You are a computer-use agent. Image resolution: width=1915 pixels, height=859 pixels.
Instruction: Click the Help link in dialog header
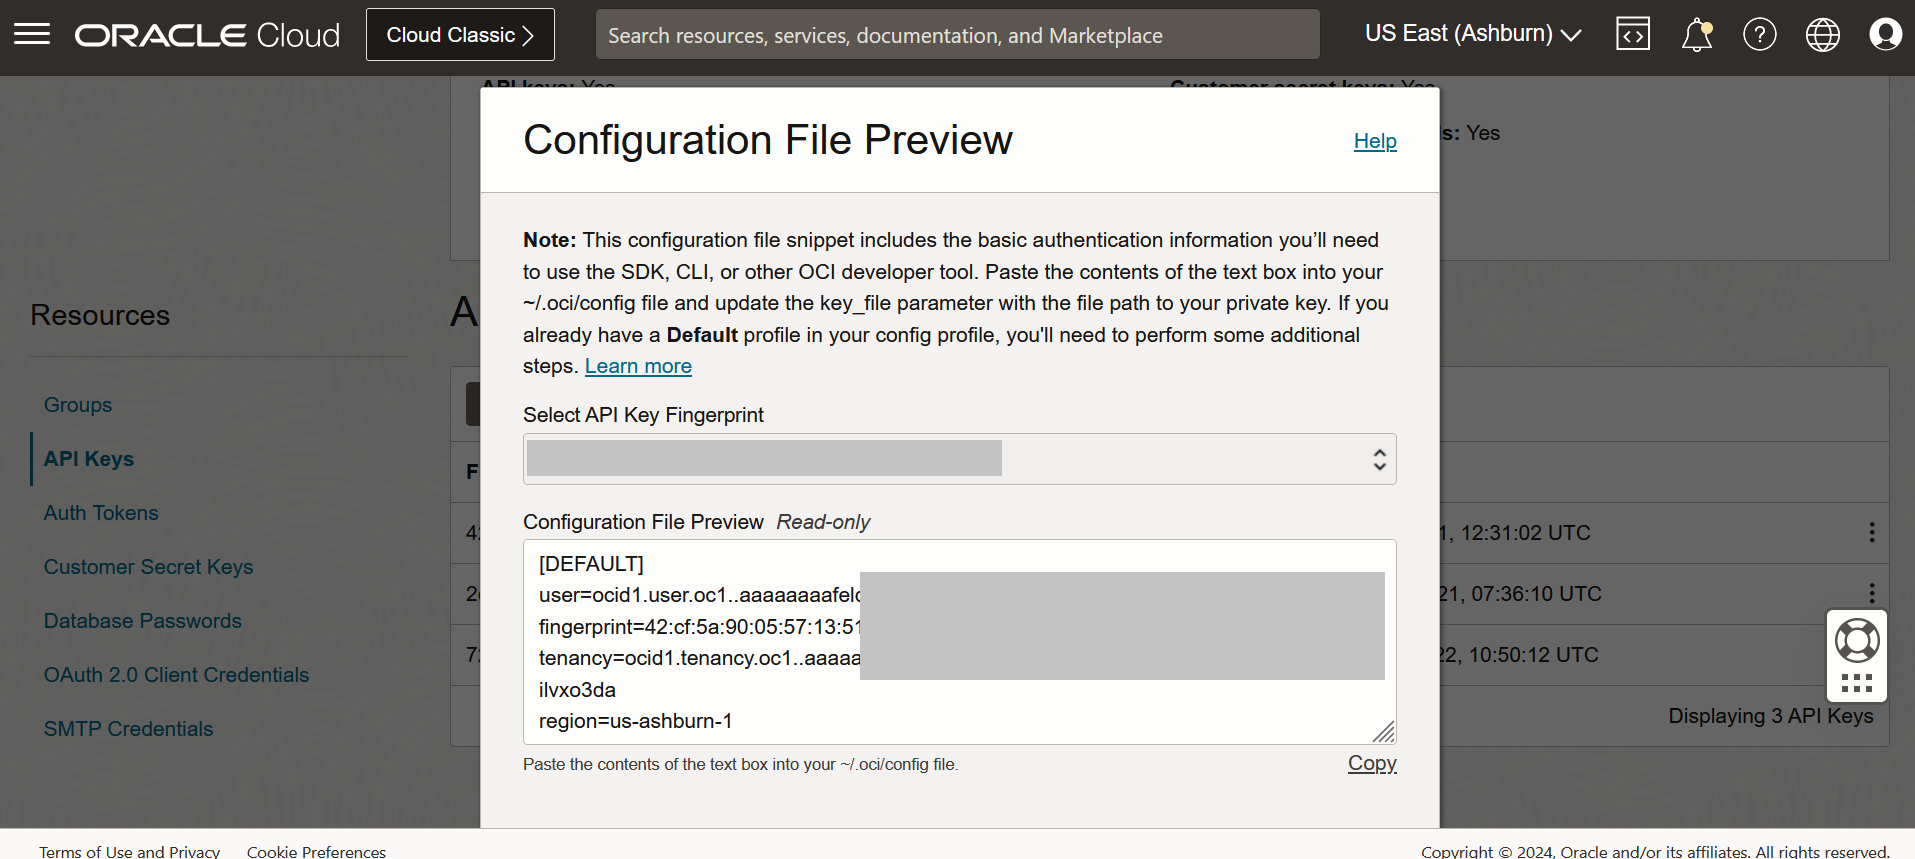pos(1375,141)
